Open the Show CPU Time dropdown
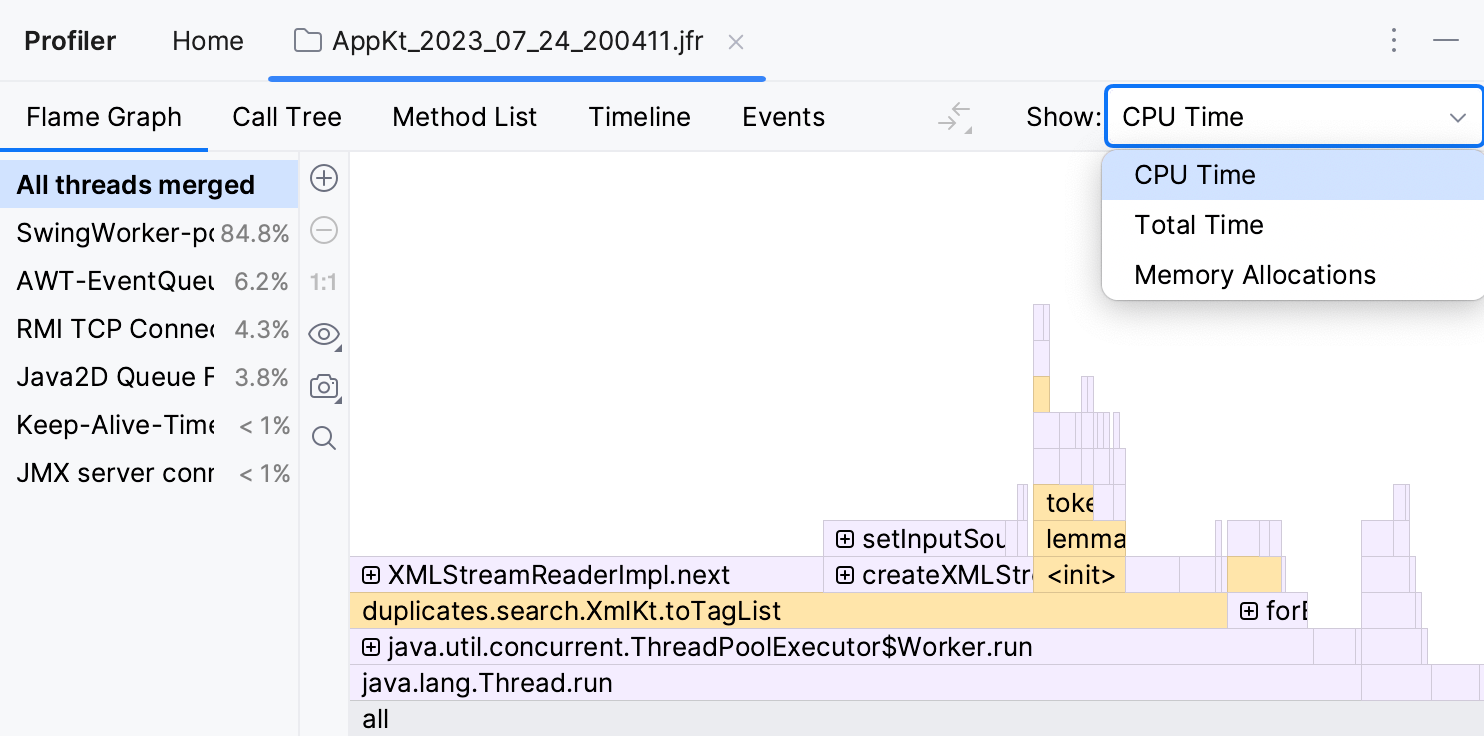1484x736 pixels. pyautogui.click(x=1293, y=117)
